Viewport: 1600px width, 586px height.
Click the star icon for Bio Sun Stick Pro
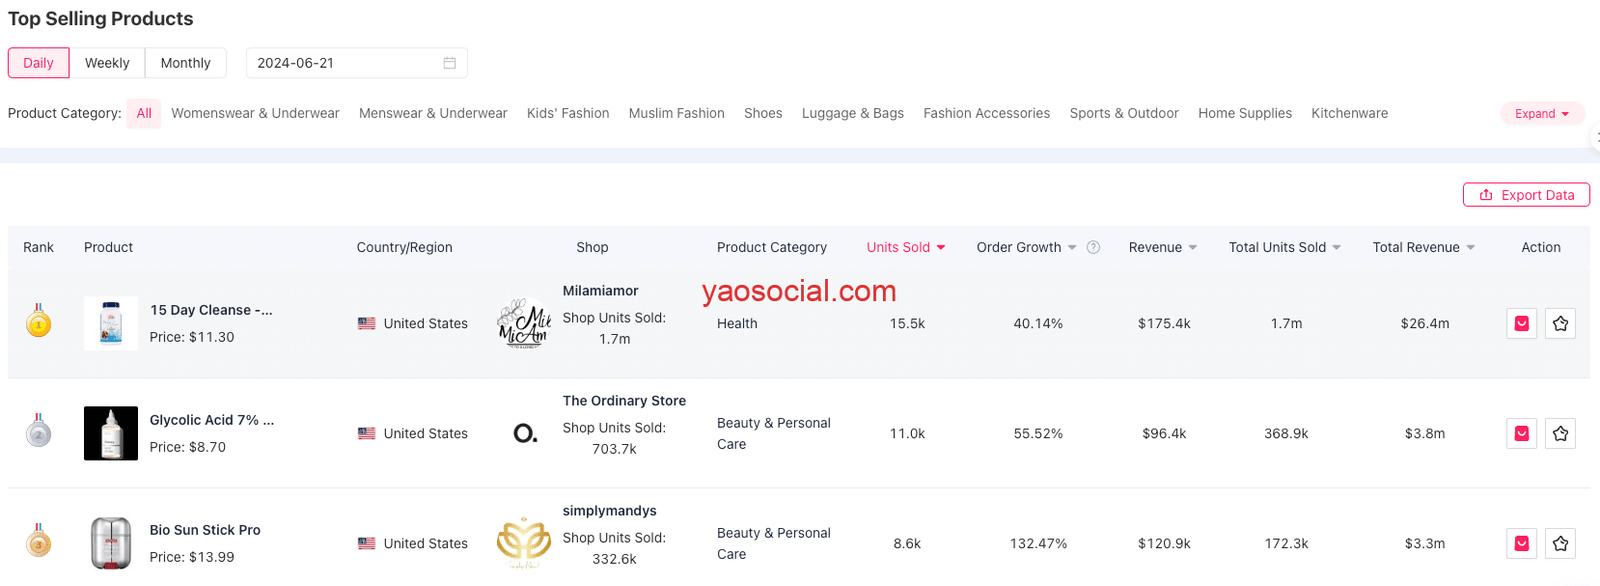pyautogui.click(x=1560, y=543)
